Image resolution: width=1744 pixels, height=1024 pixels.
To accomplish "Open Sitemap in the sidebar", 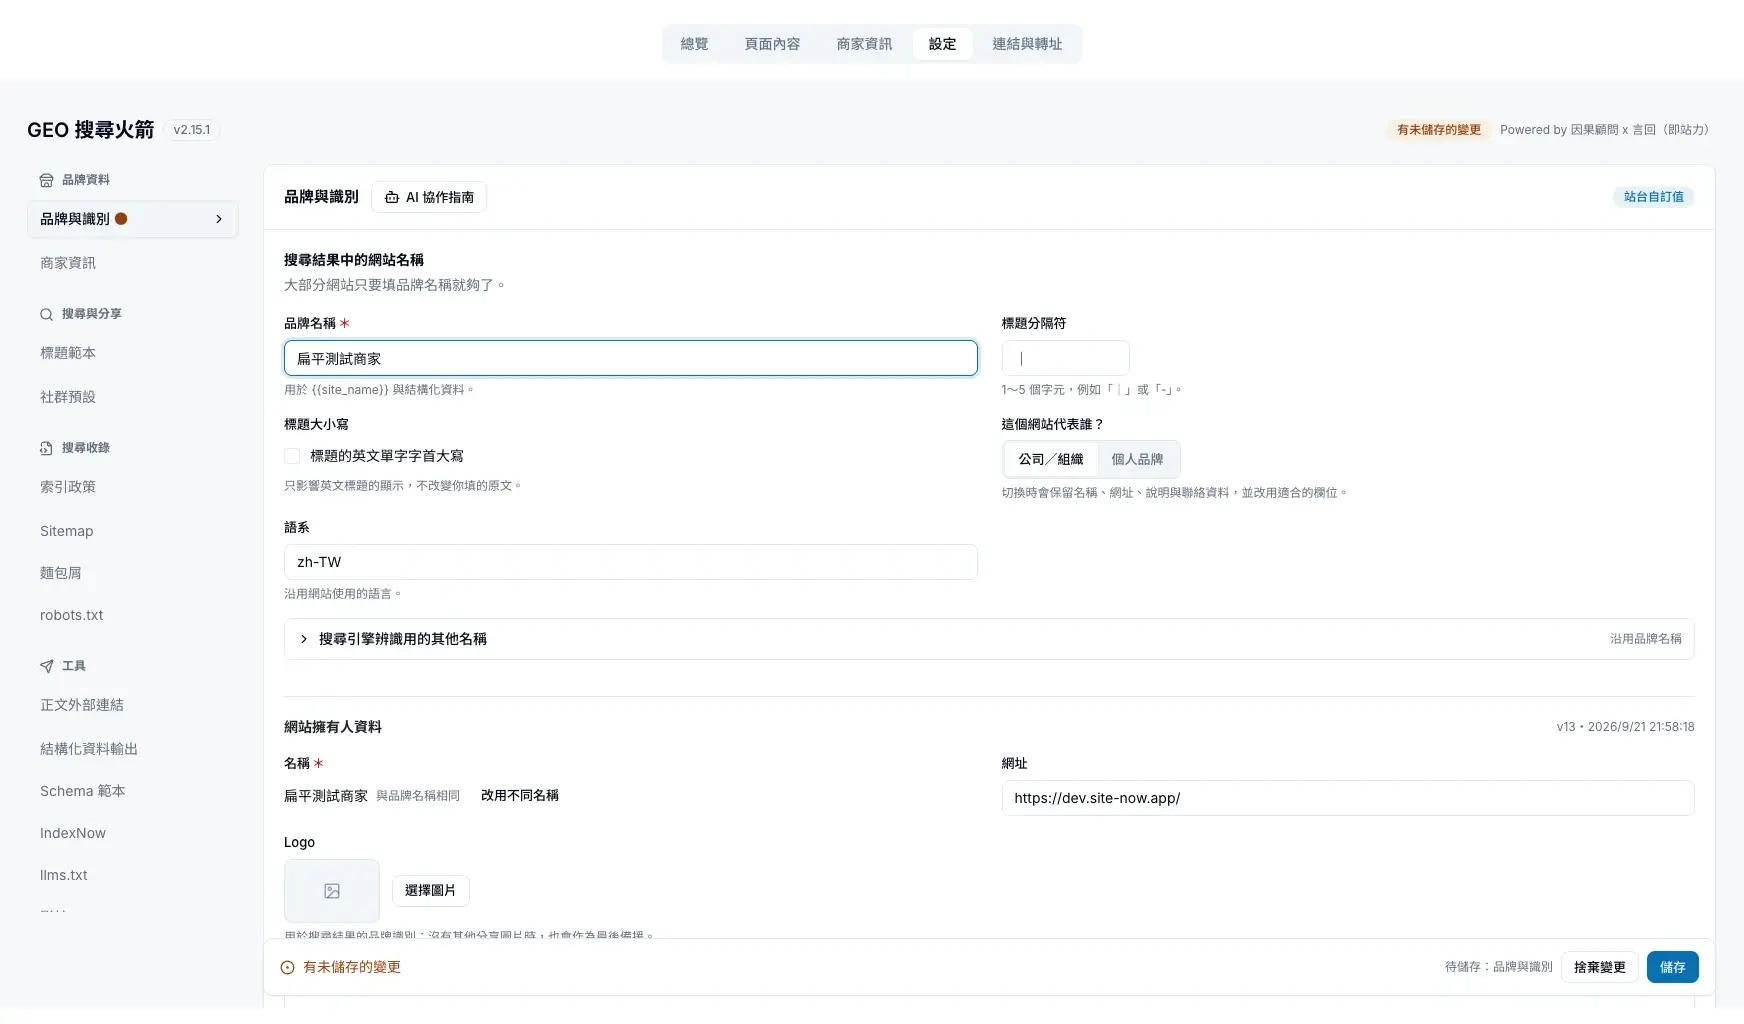I will click(133, 531).
